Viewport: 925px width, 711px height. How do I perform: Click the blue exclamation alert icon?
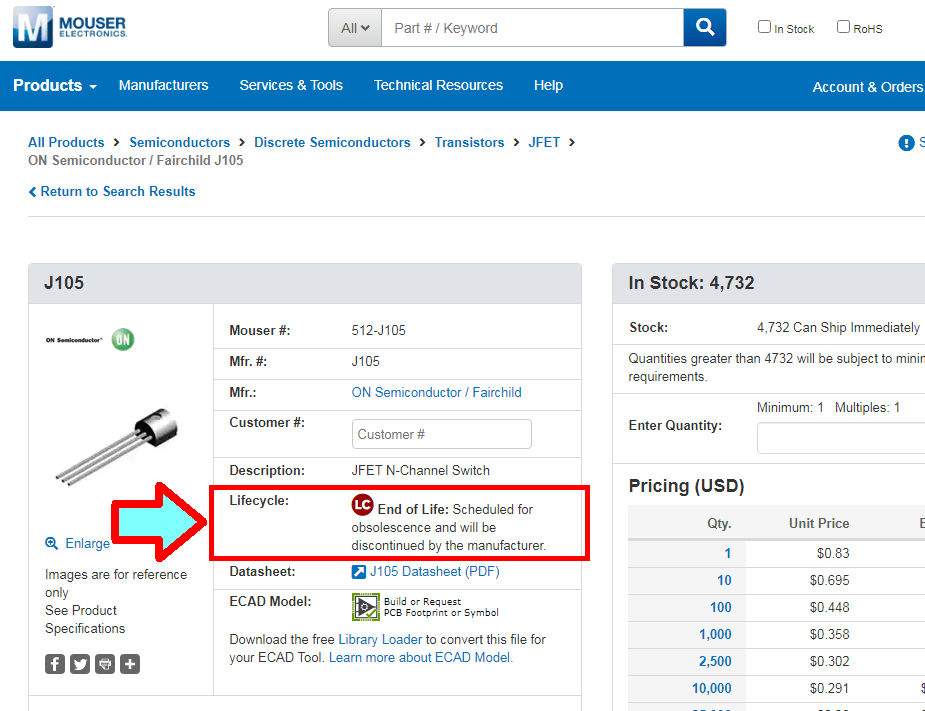(906, 143)
